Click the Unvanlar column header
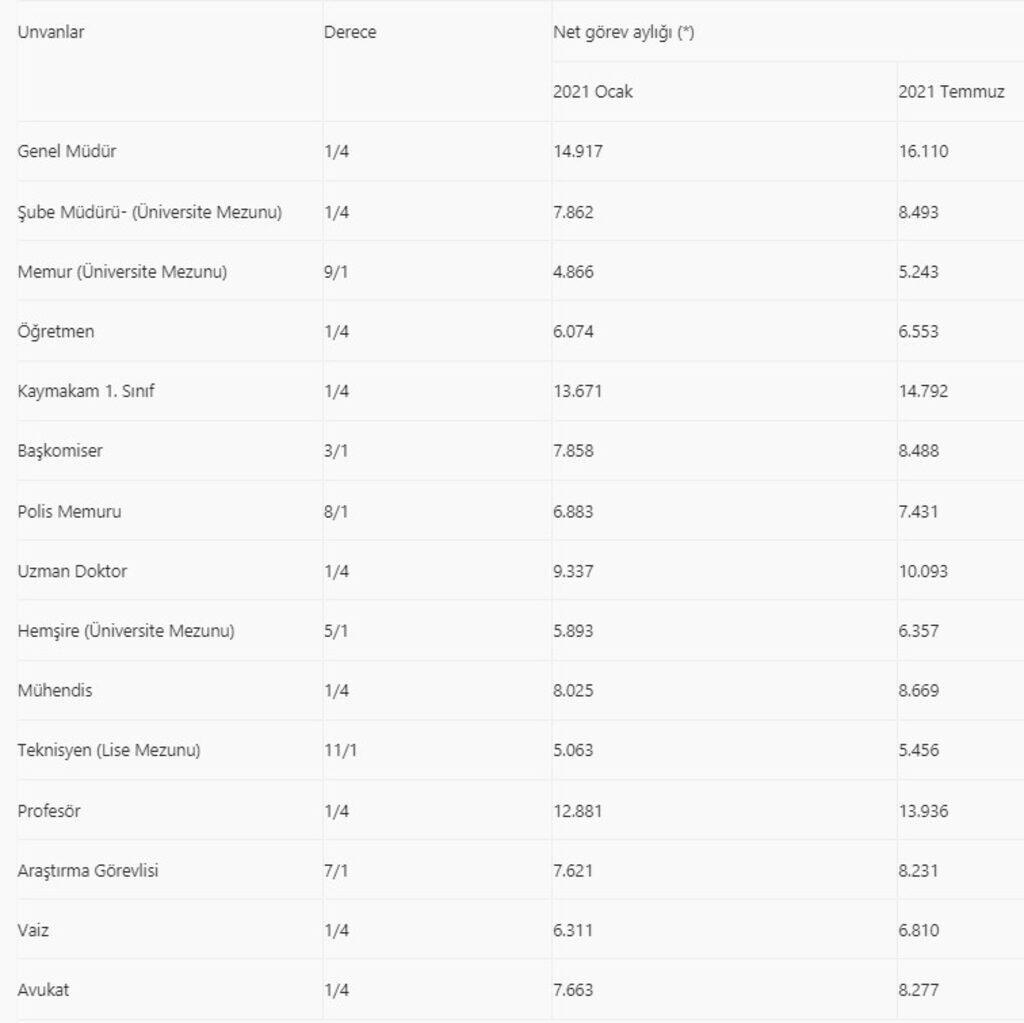This screenshot has width=1024, height=1023. coord(51,32)
